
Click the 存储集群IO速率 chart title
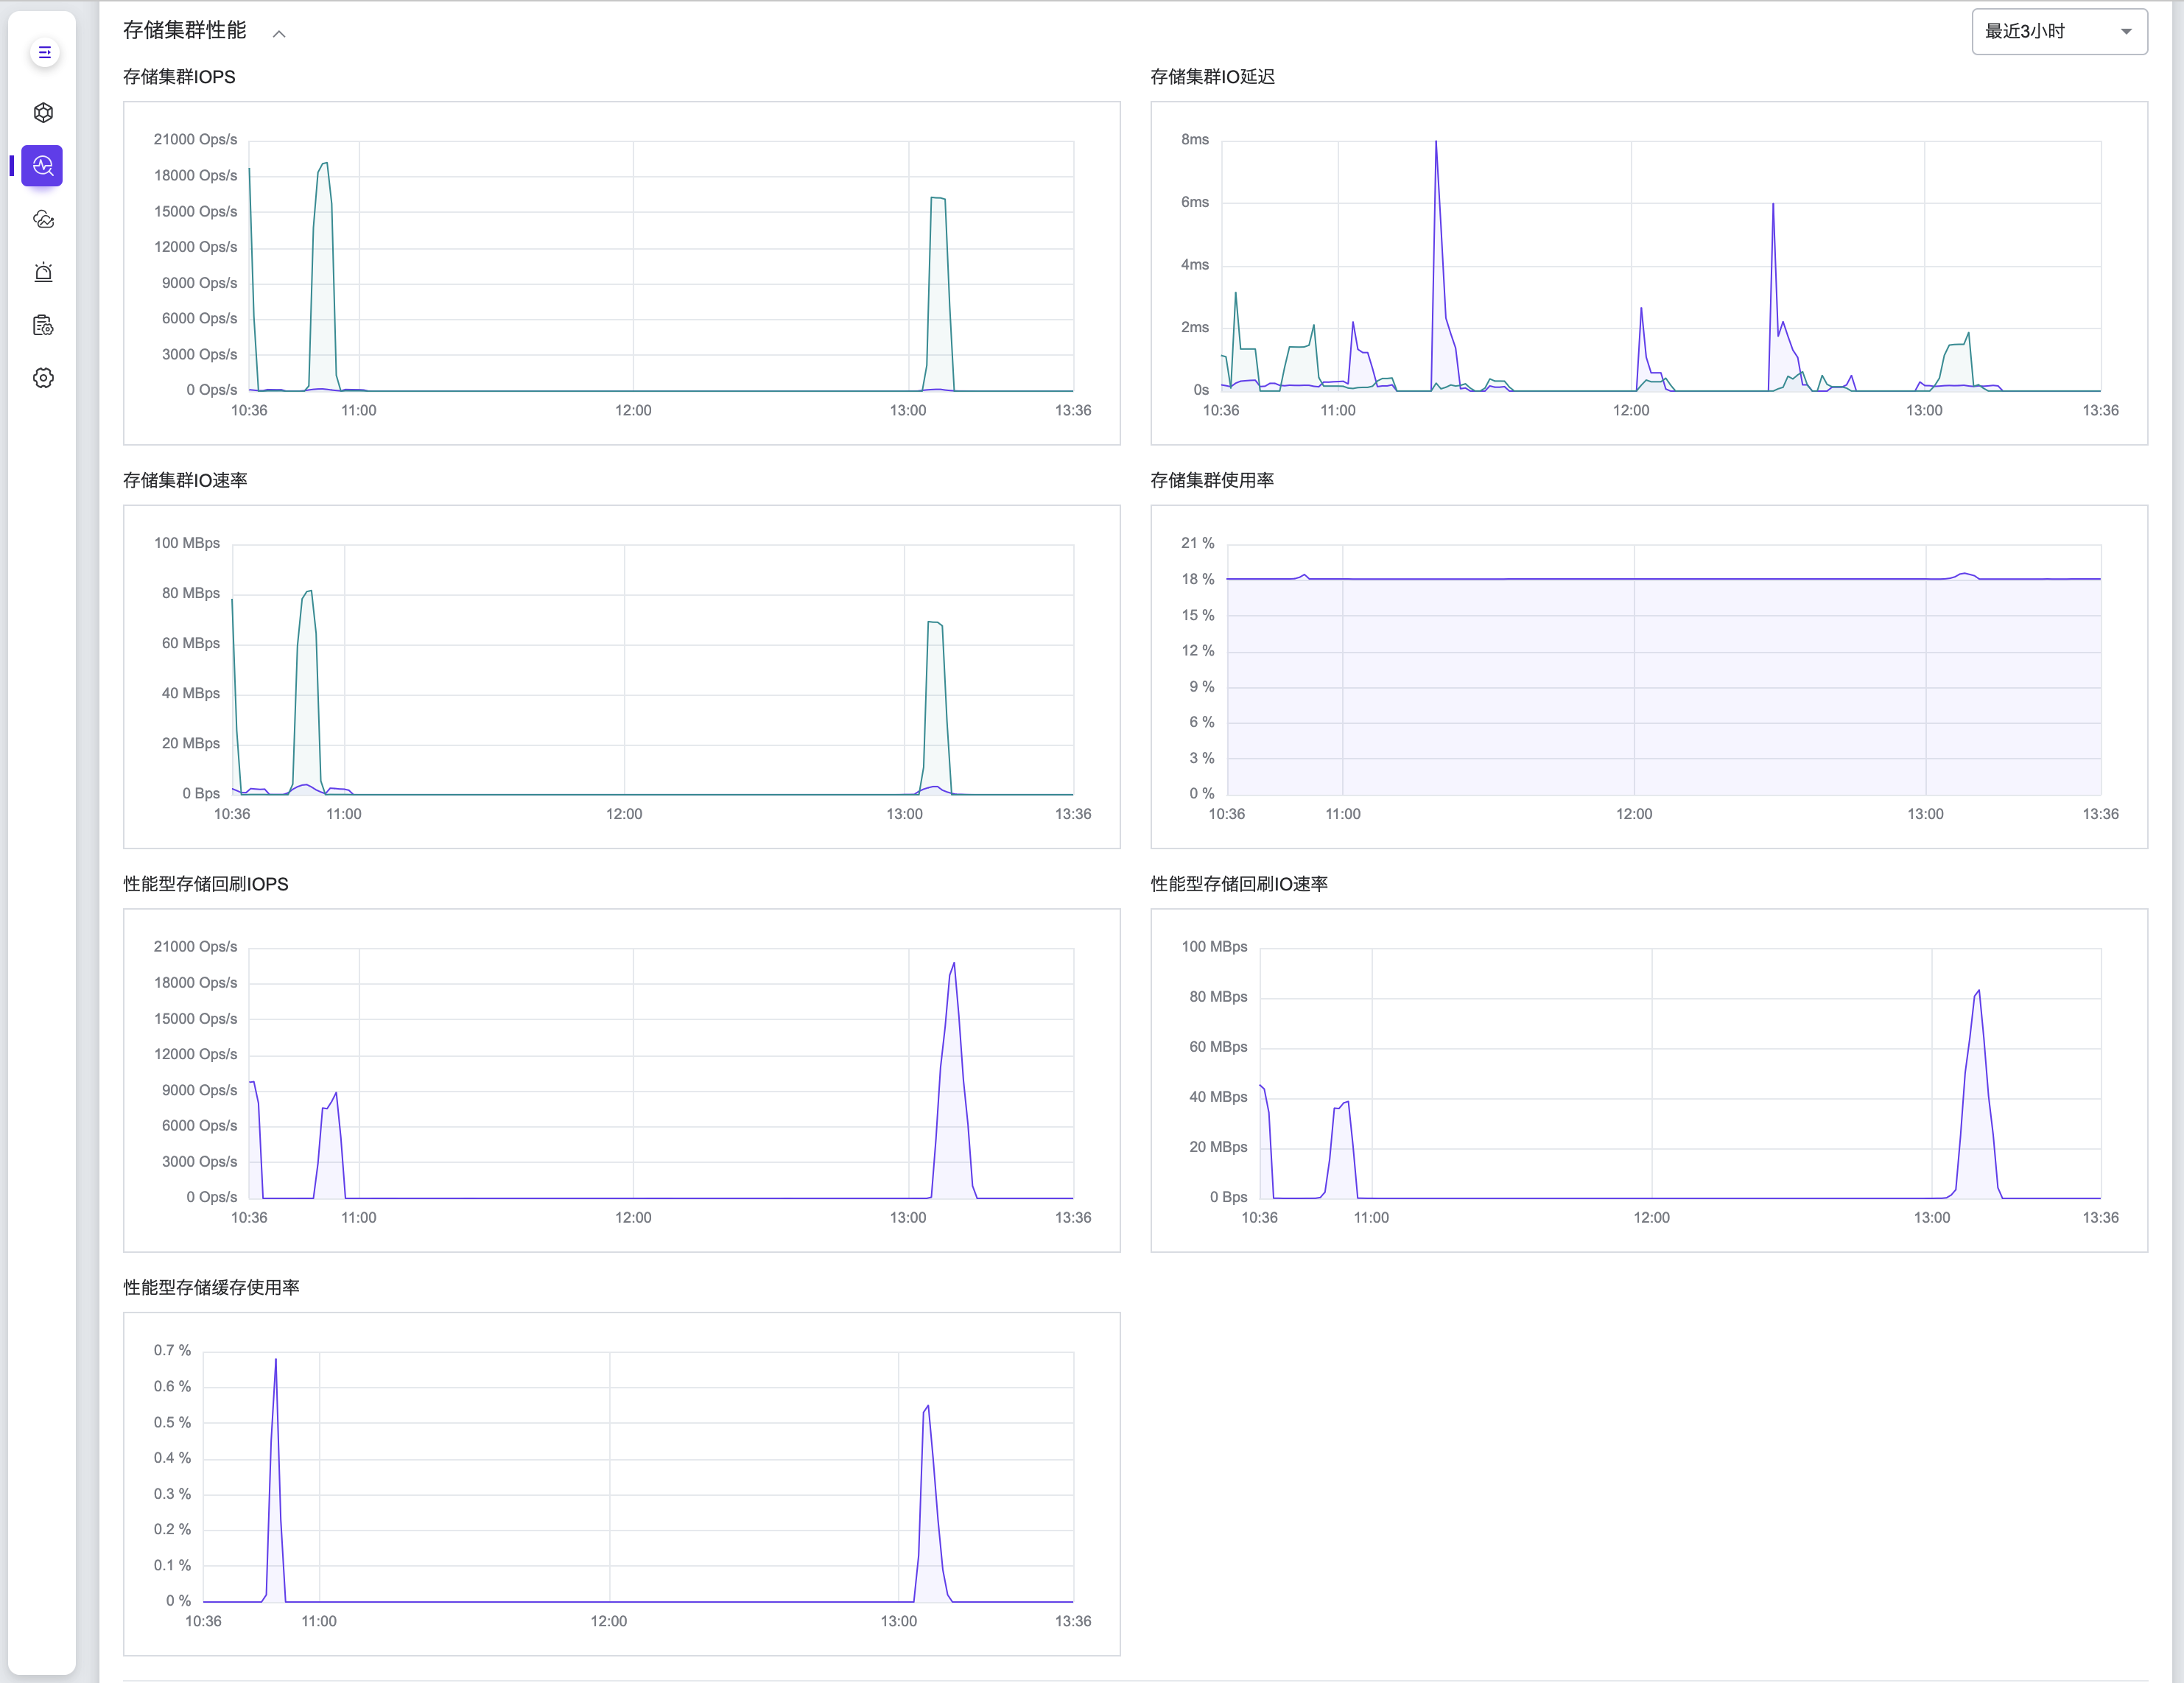pyautogui.click(x=185, y=481)
